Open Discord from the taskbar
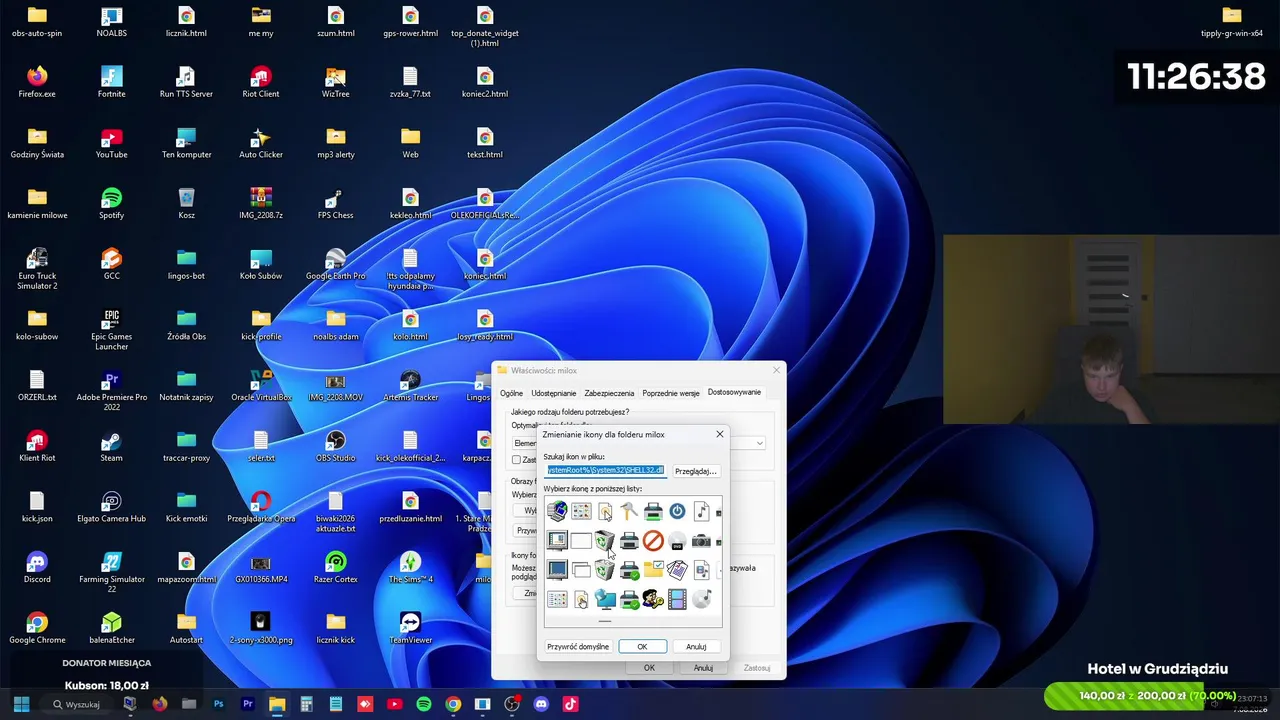The width and height of the screenshot is (1280, 720). click(541, 704)
